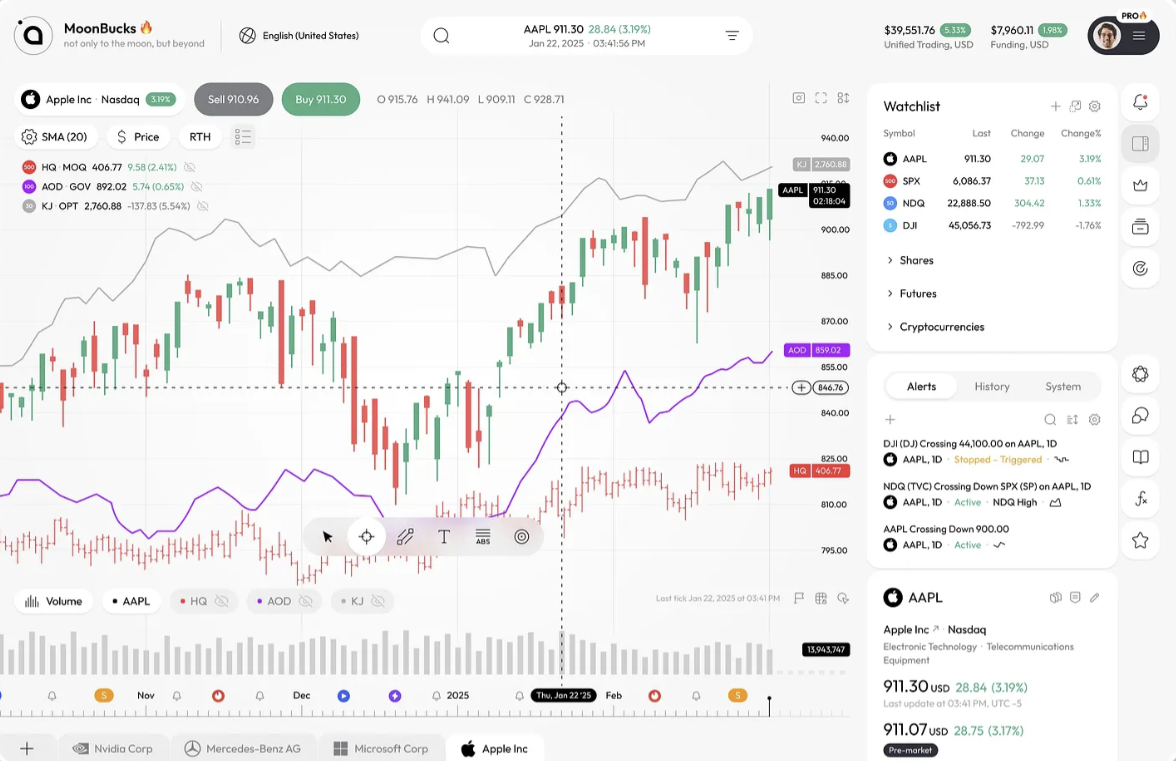Toggle AOD visibility in the volume panel
This screenshot has width=1176, height=761.
tap(306, 601)
